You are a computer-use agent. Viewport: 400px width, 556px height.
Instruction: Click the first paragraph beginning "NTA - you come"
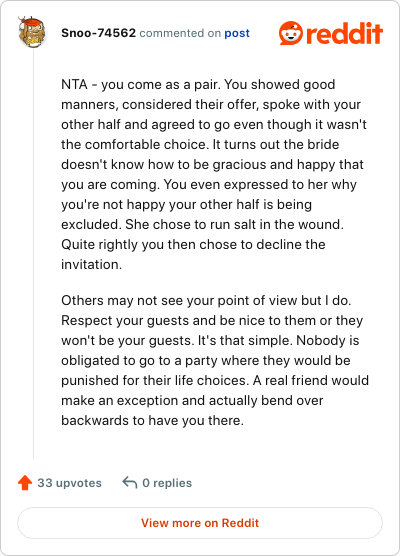(x=214, y=174)
